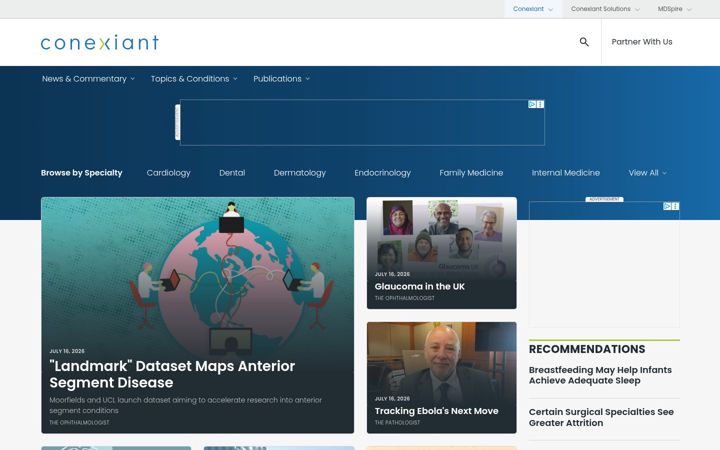Open Publications menu

(x=281, y=79)
